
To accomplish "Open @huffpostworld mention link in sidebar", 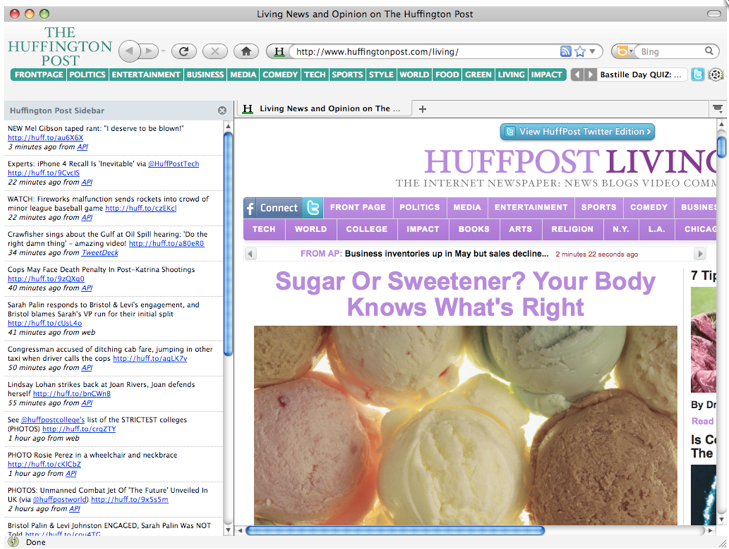I will (60, 499).
